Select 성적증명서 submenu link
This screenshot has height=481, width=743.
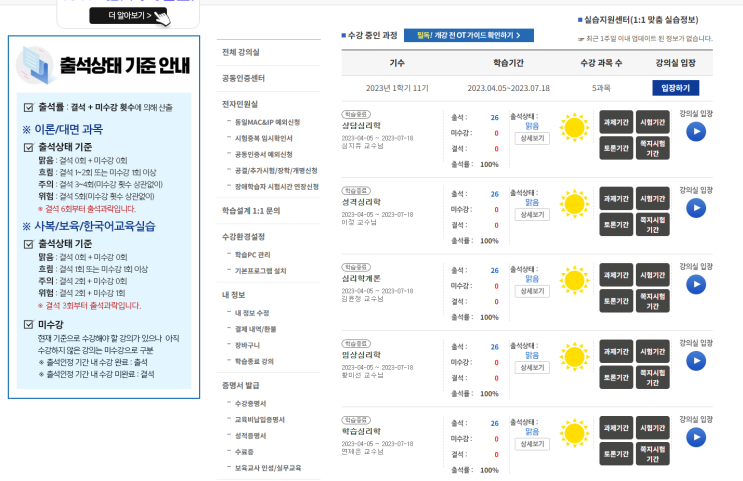(250, 436)
